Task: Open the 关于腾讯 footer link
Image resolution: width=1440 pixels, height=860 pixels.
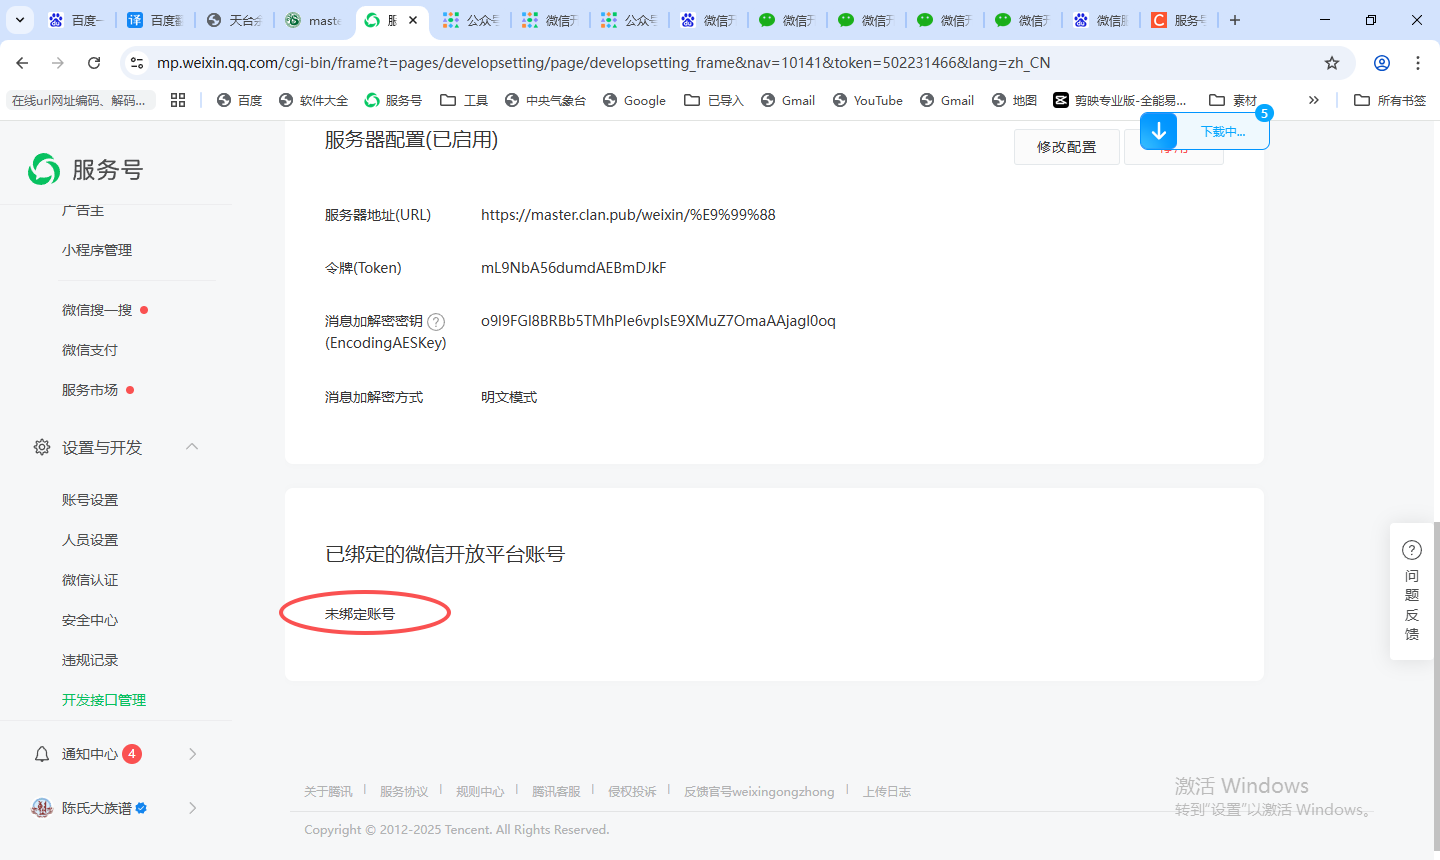Action: [328, 791]
